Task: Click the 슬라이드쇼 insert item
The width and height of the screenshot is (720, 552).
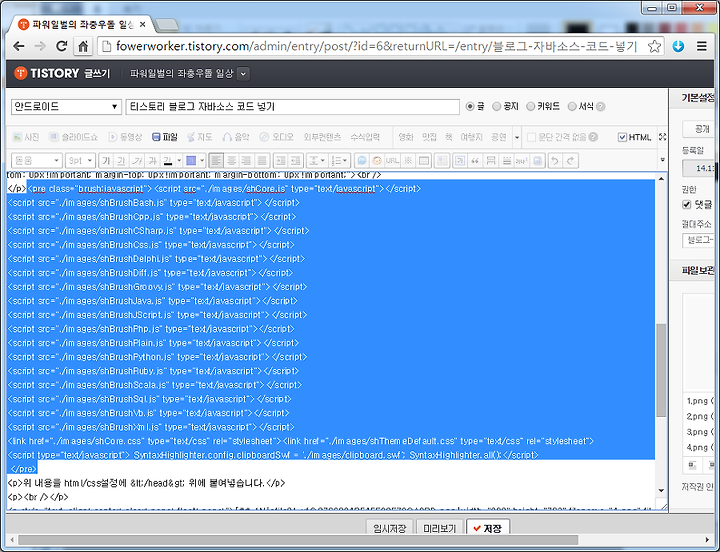Action: (x=73, y=137)
